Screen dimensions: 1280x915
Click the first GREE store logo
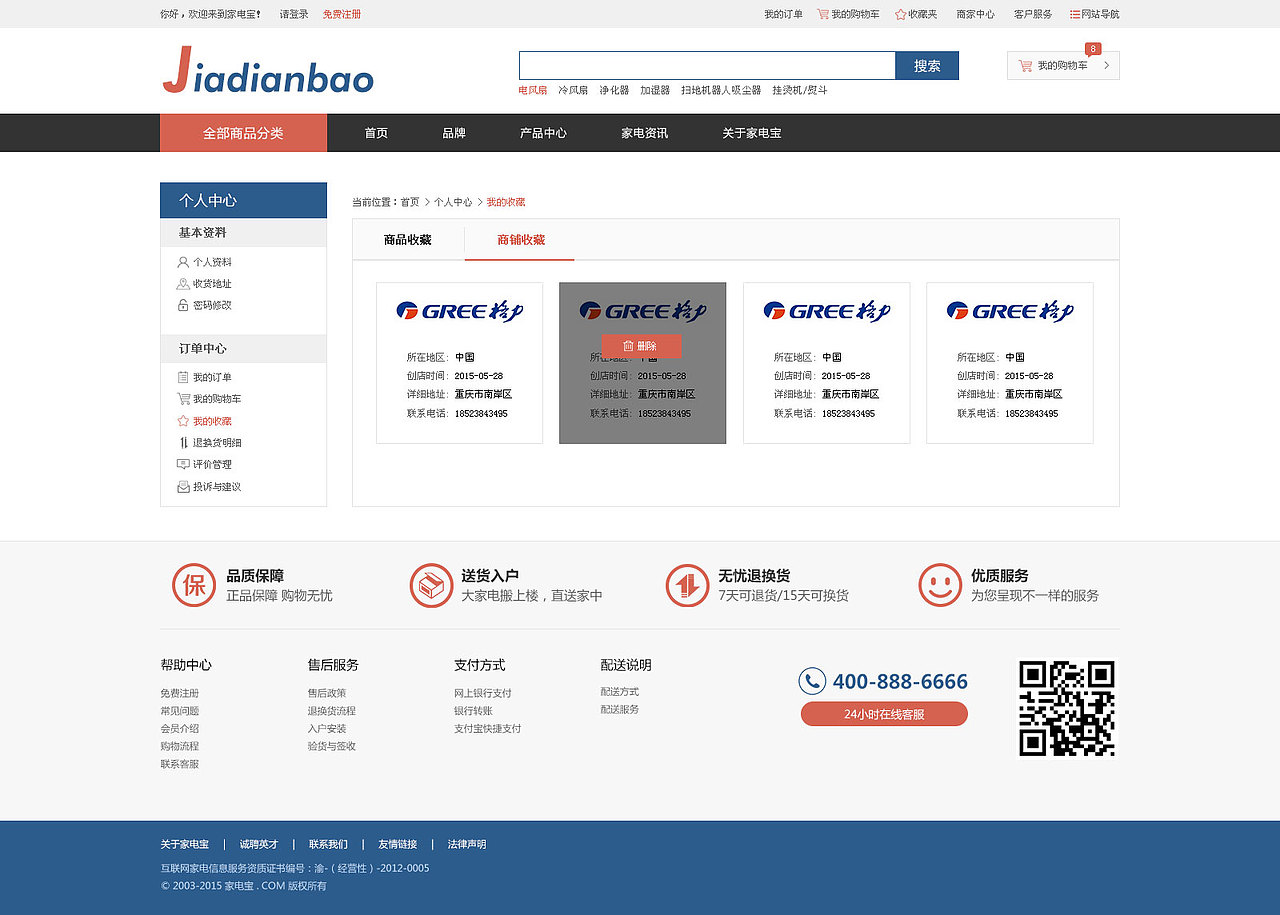(x=459, y=311)
